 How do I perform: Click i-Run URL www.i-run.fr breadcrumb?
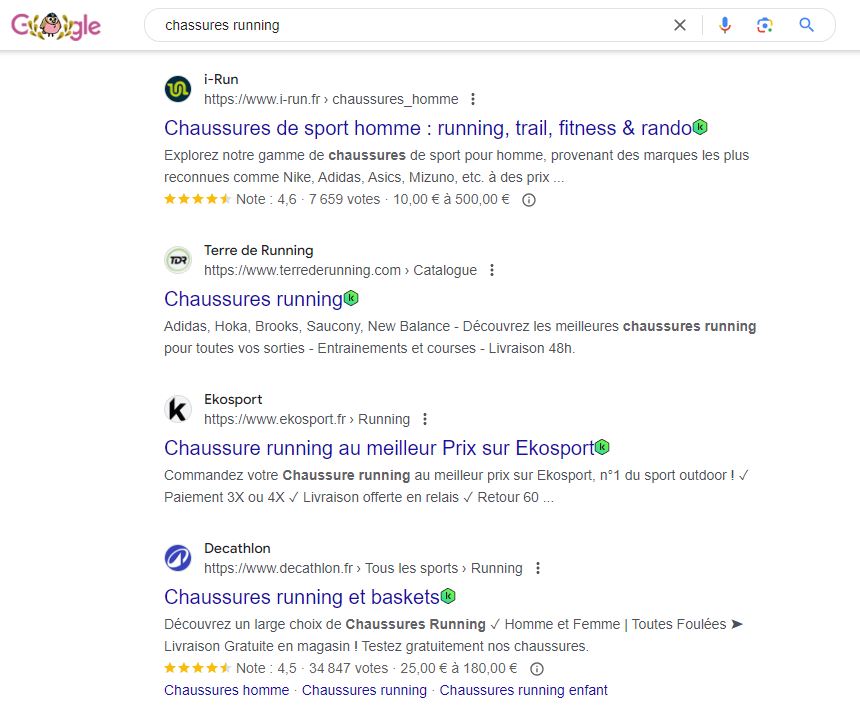tap(331, 99)
